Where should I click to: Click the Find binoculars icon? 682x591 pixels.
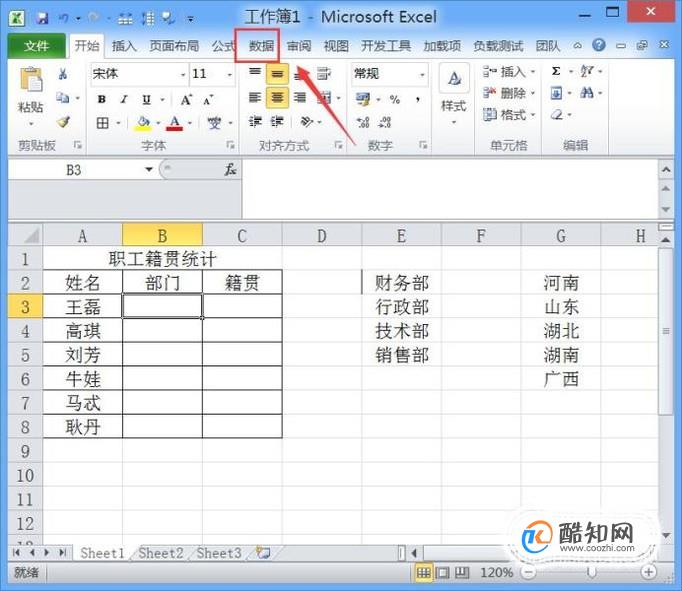coord(587,93)
